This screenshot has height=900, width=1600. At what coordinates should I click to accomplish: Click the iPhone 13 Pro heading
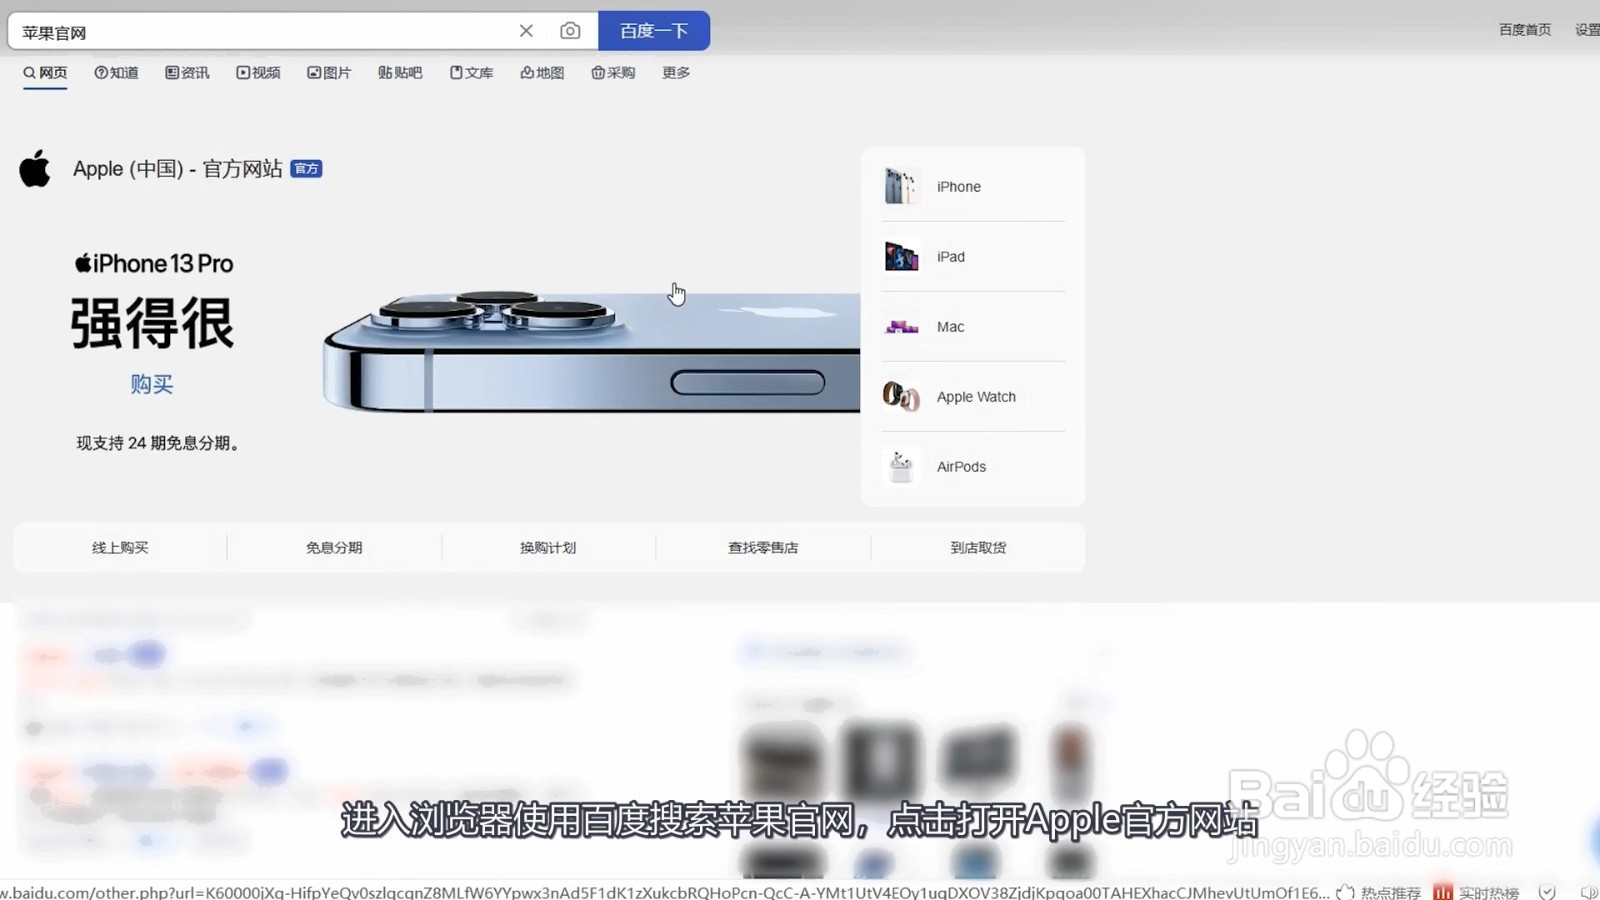(x=154, y=264)
